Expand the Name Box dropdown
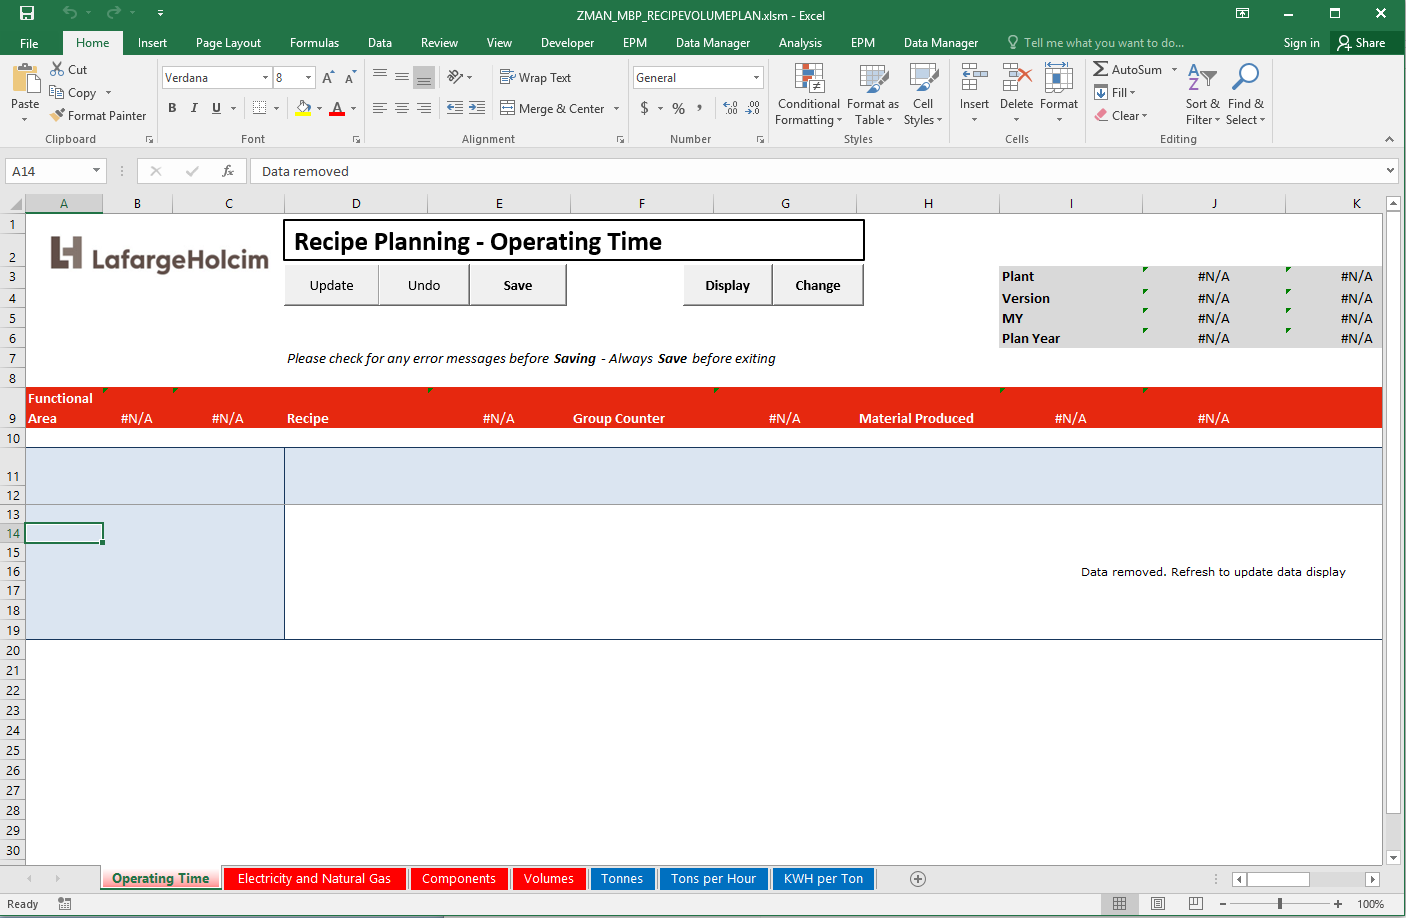Screen dimensions: 1406x918 coord(96,171)
